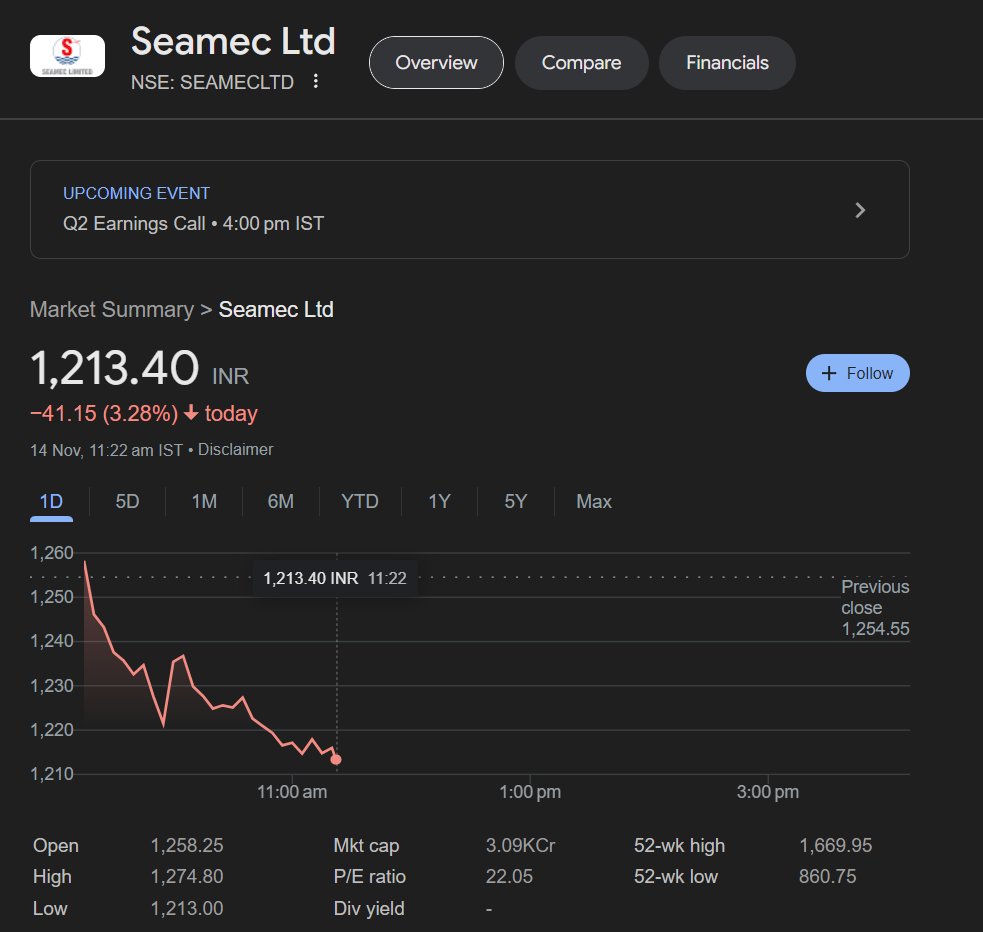Click the UPCOMING EVENT heading
This screenshot has width=983, height=932.
click(137, 193)
